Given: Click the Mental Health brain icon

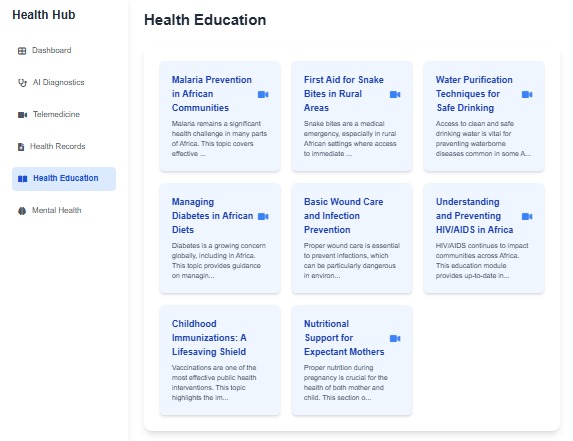Looking at the screenshot, I should pyautogui.click(x=22, y=211).
